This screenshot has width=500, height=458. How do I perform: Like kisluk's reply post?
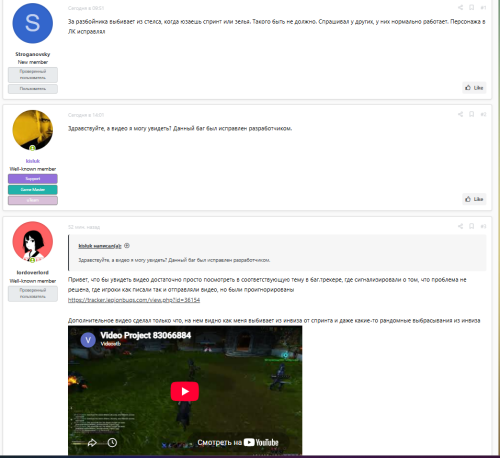pos(474,199)
